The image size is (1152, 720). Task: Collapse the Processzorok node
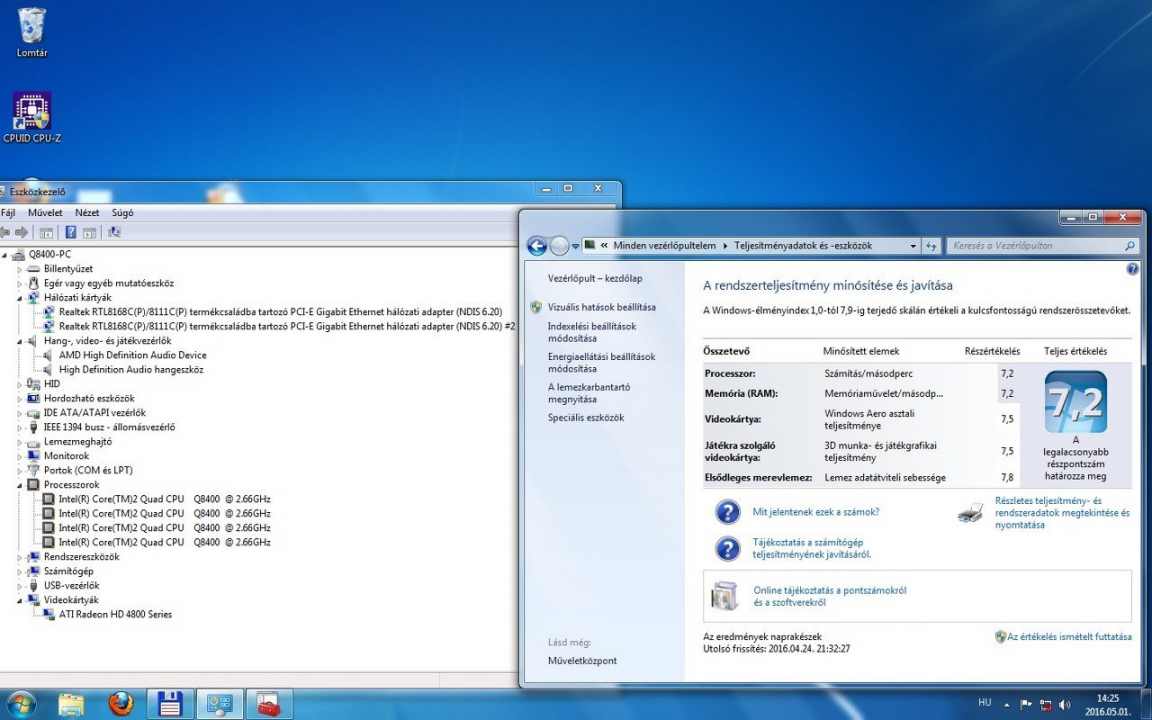(x=20, y=485)
